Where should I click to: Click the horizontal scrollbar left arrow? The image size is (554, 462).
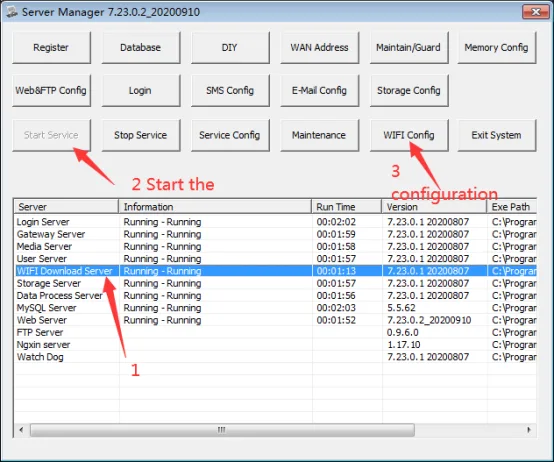pyautogui.click(x=22, y=430)
